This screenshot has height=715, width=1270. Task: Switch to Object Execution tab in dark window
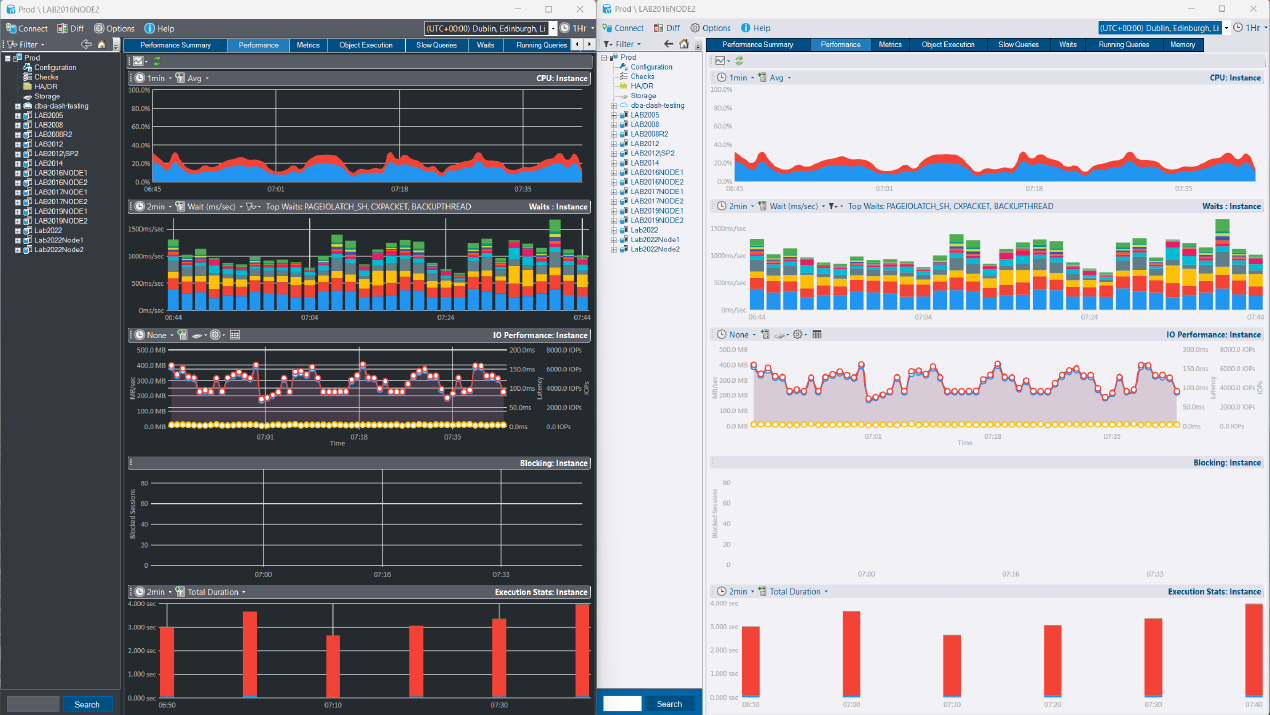pos(366,45)
